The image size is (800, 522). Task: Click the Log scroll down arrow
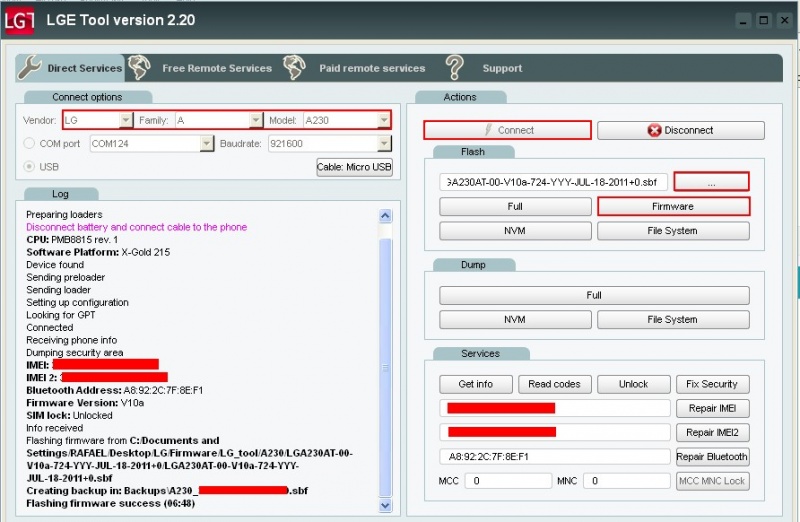click(385, 505)
